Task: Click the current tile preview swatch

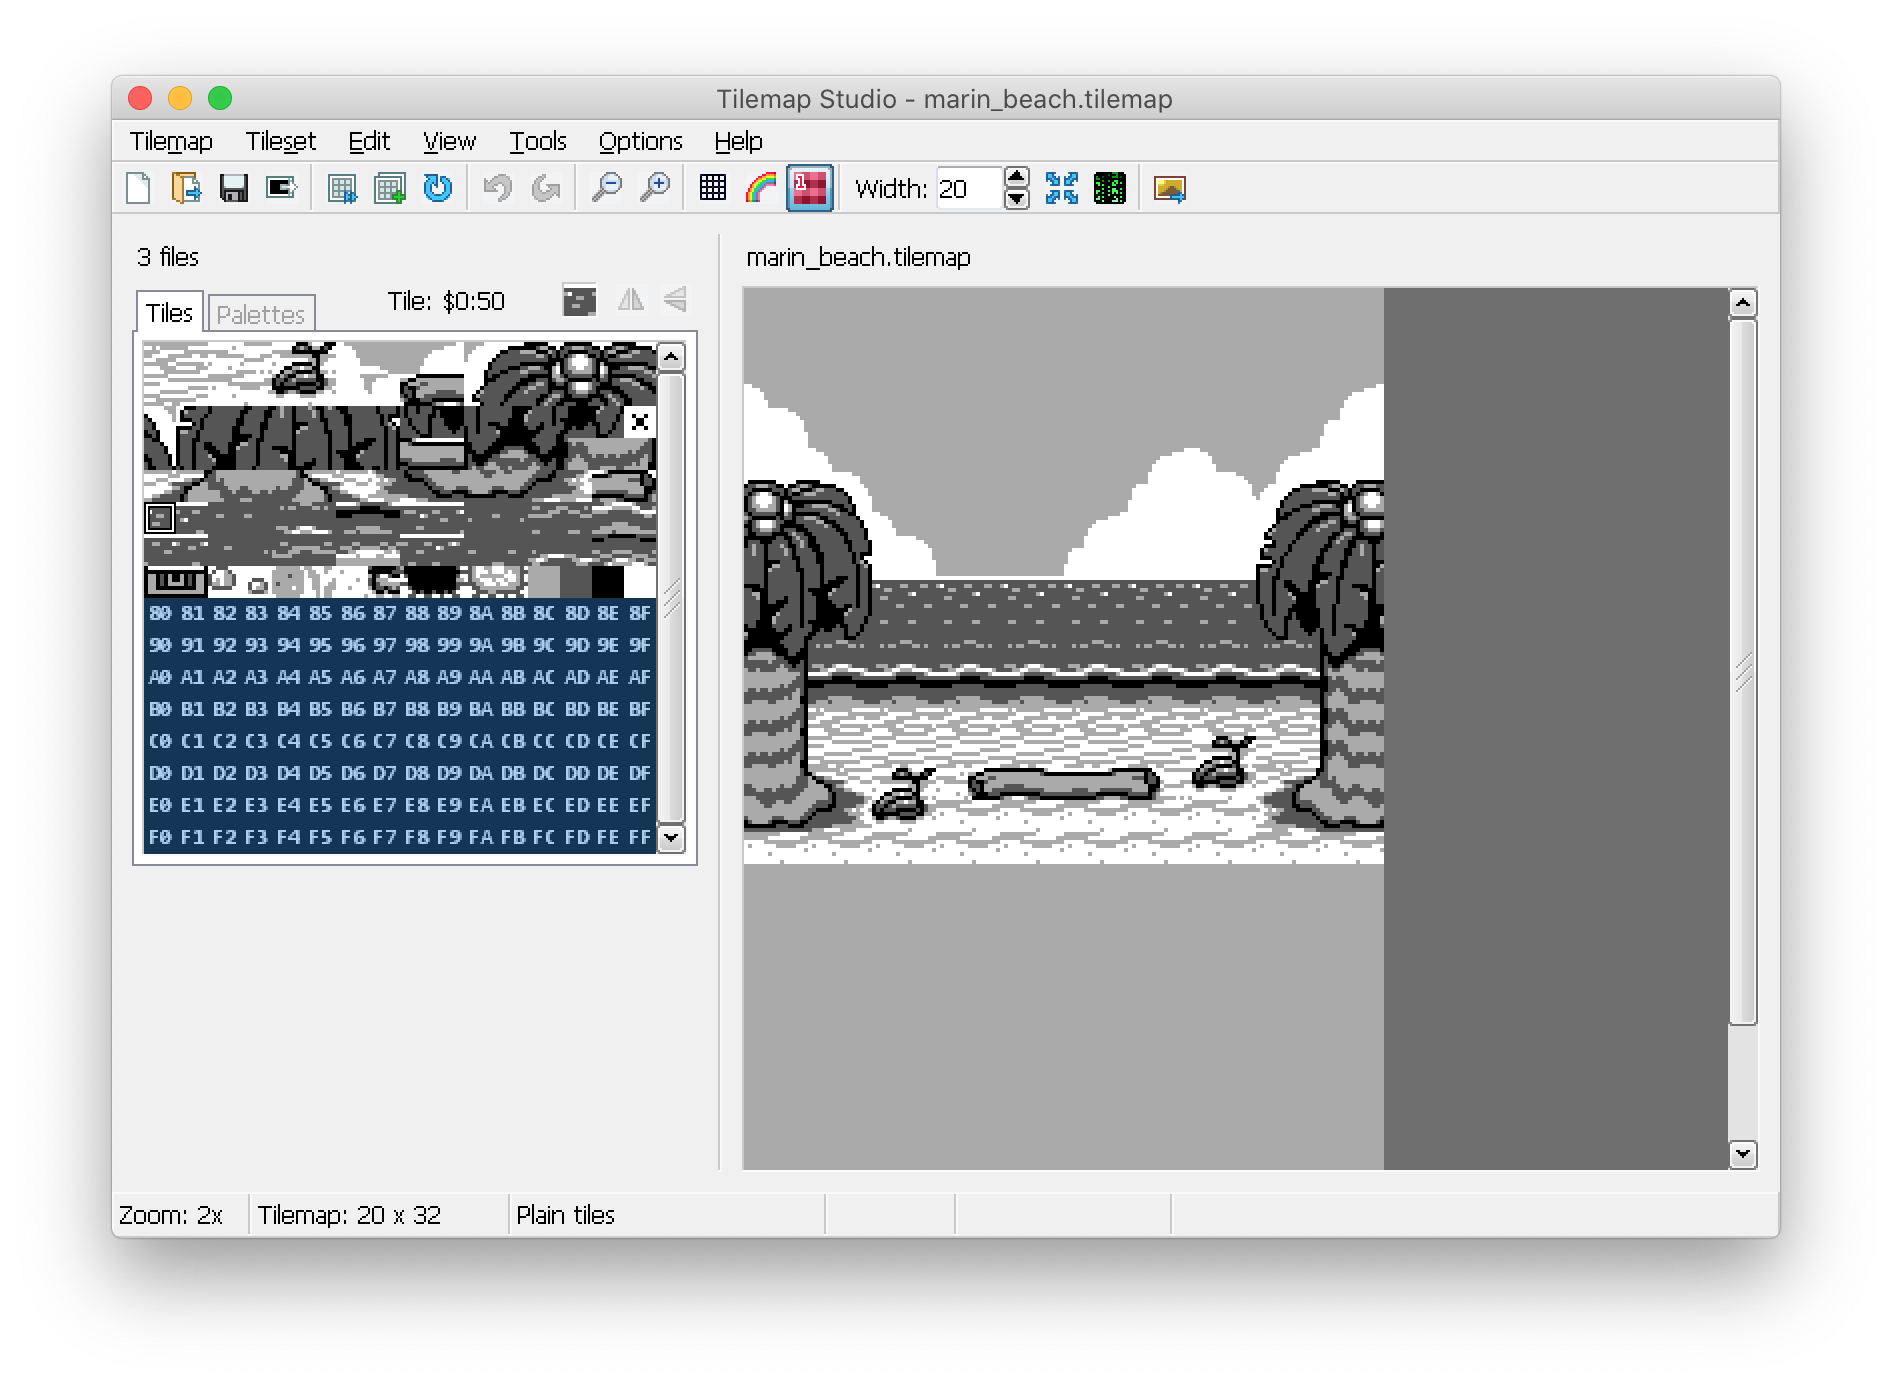Action: [x=580, y=300]
